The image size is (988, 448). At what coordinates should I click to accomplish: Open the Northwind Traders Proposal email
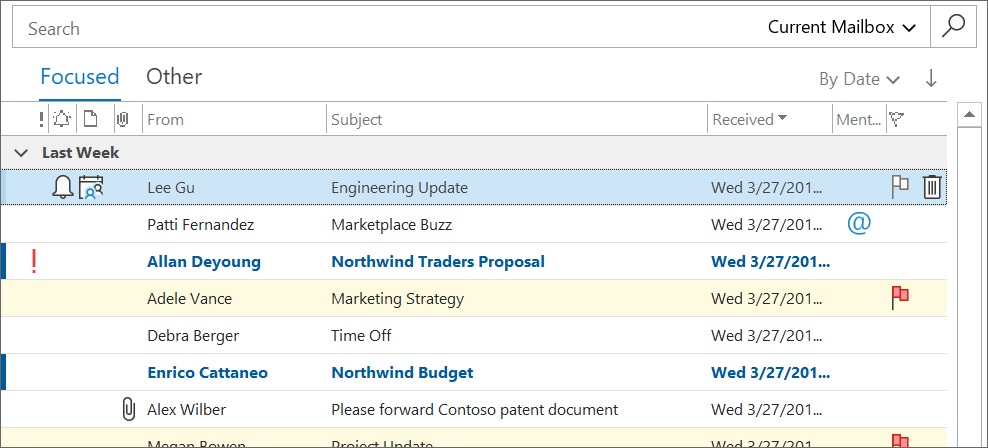[438, 262]
